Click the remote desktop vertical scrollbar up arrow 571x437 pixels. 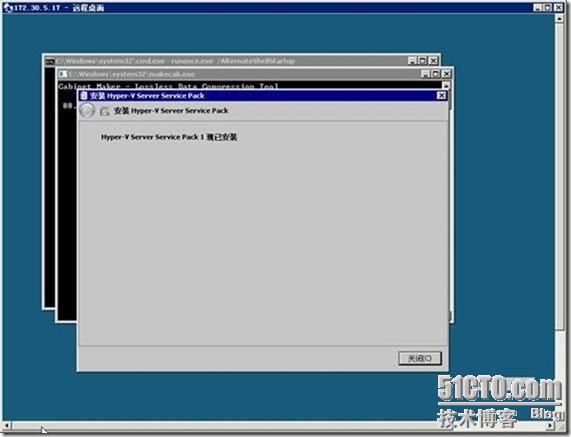(x=560, y=18)
